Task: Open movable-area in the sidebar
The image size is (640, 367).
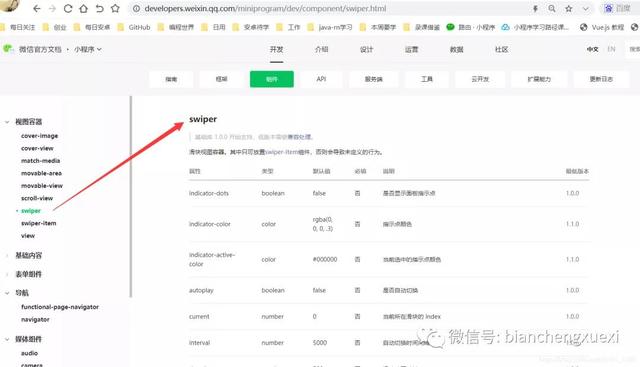Action: (41, 173)
